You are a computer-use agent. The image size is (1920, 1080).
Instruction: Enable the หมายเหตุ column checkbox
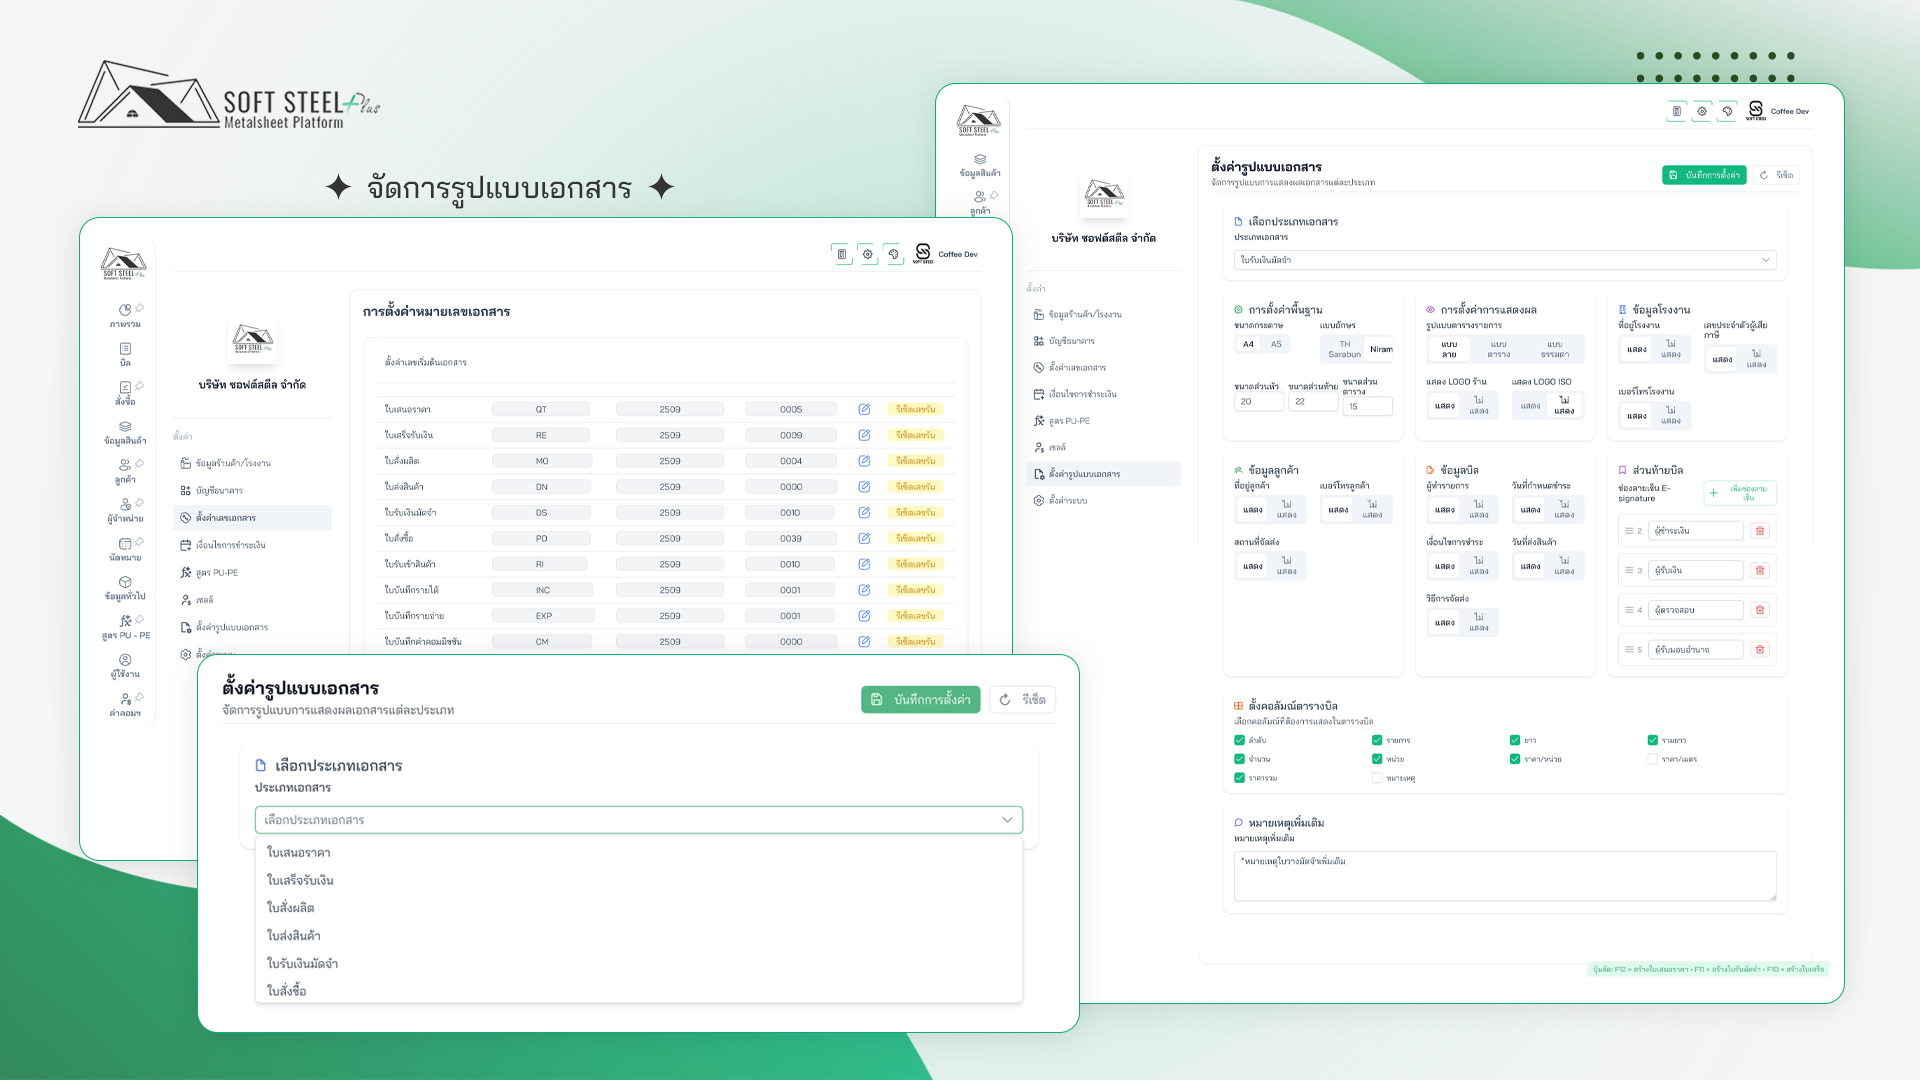coord(1377,778)
